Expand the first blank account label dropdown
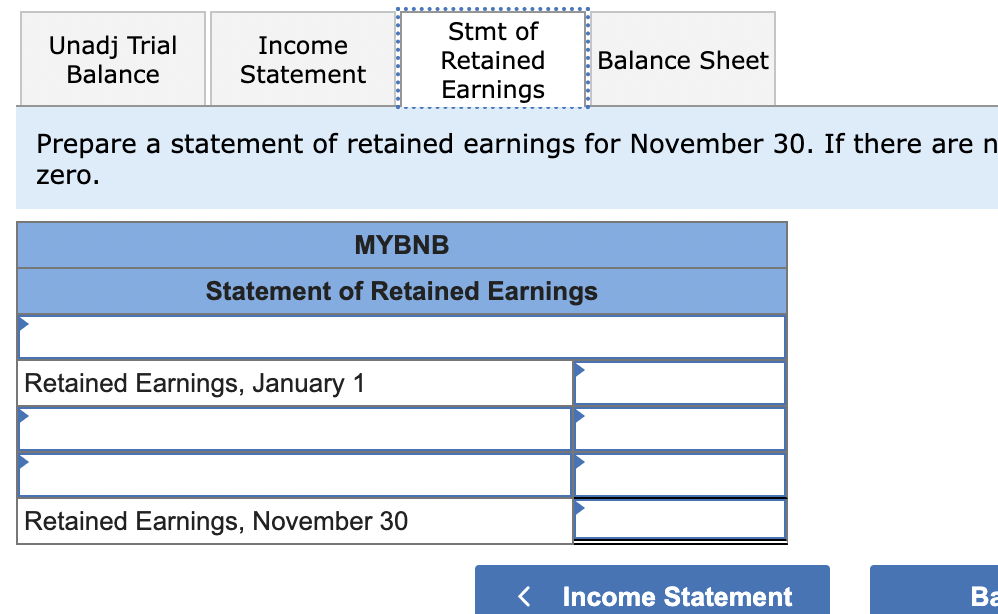This screenshot has height=614, width=998. point(295,429)
